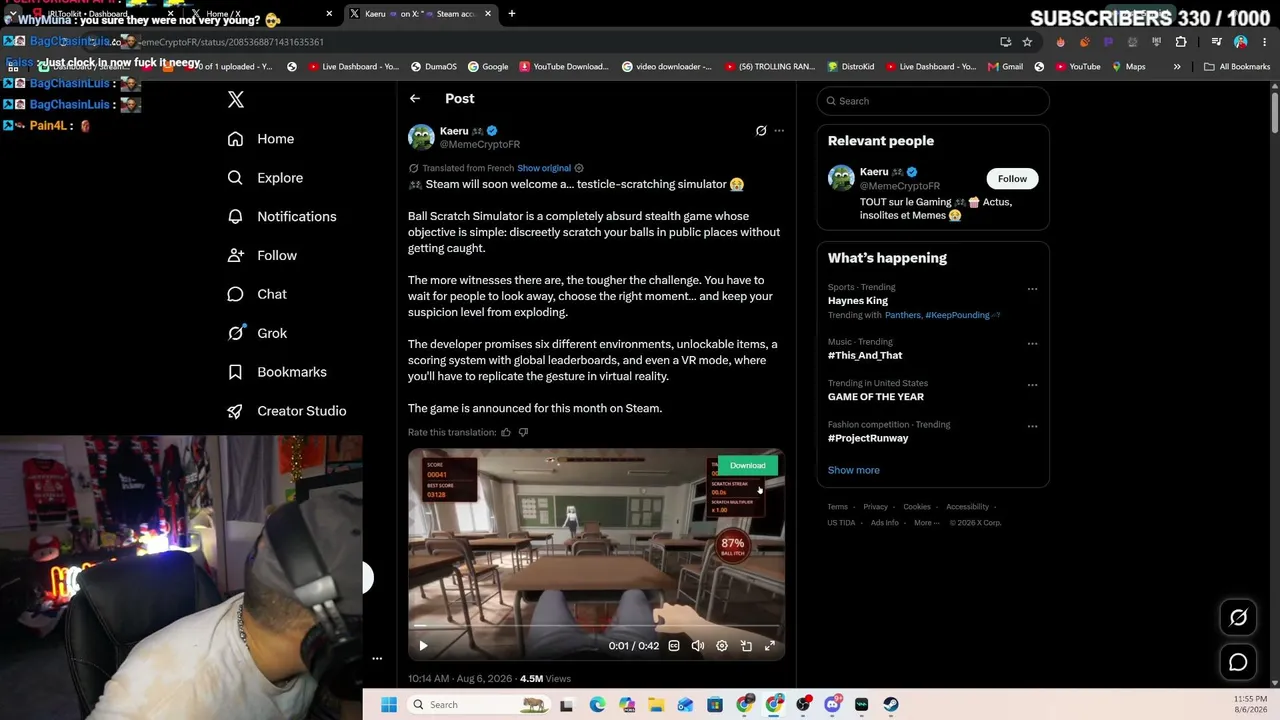Open the video settings gear

point(722,646)
